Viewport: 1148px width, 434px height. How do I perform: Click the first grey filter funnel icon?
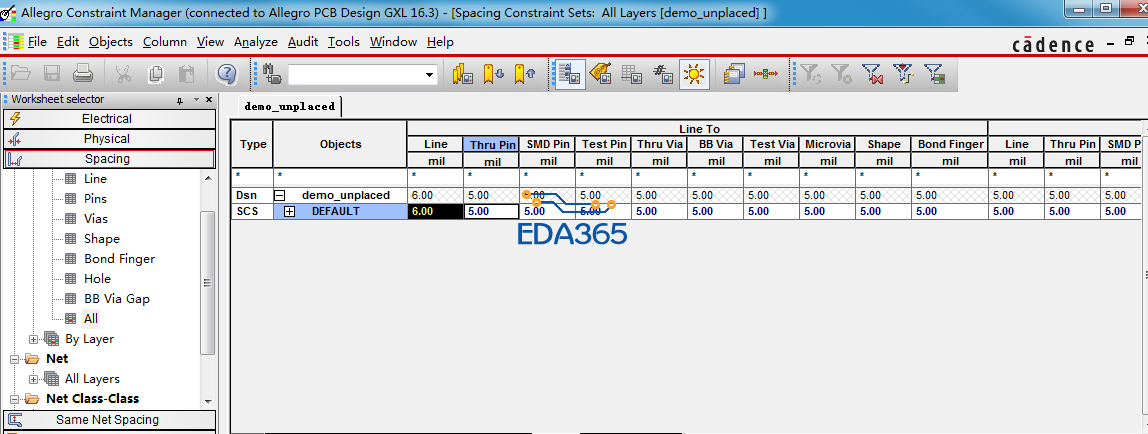[x=810, y=73]
